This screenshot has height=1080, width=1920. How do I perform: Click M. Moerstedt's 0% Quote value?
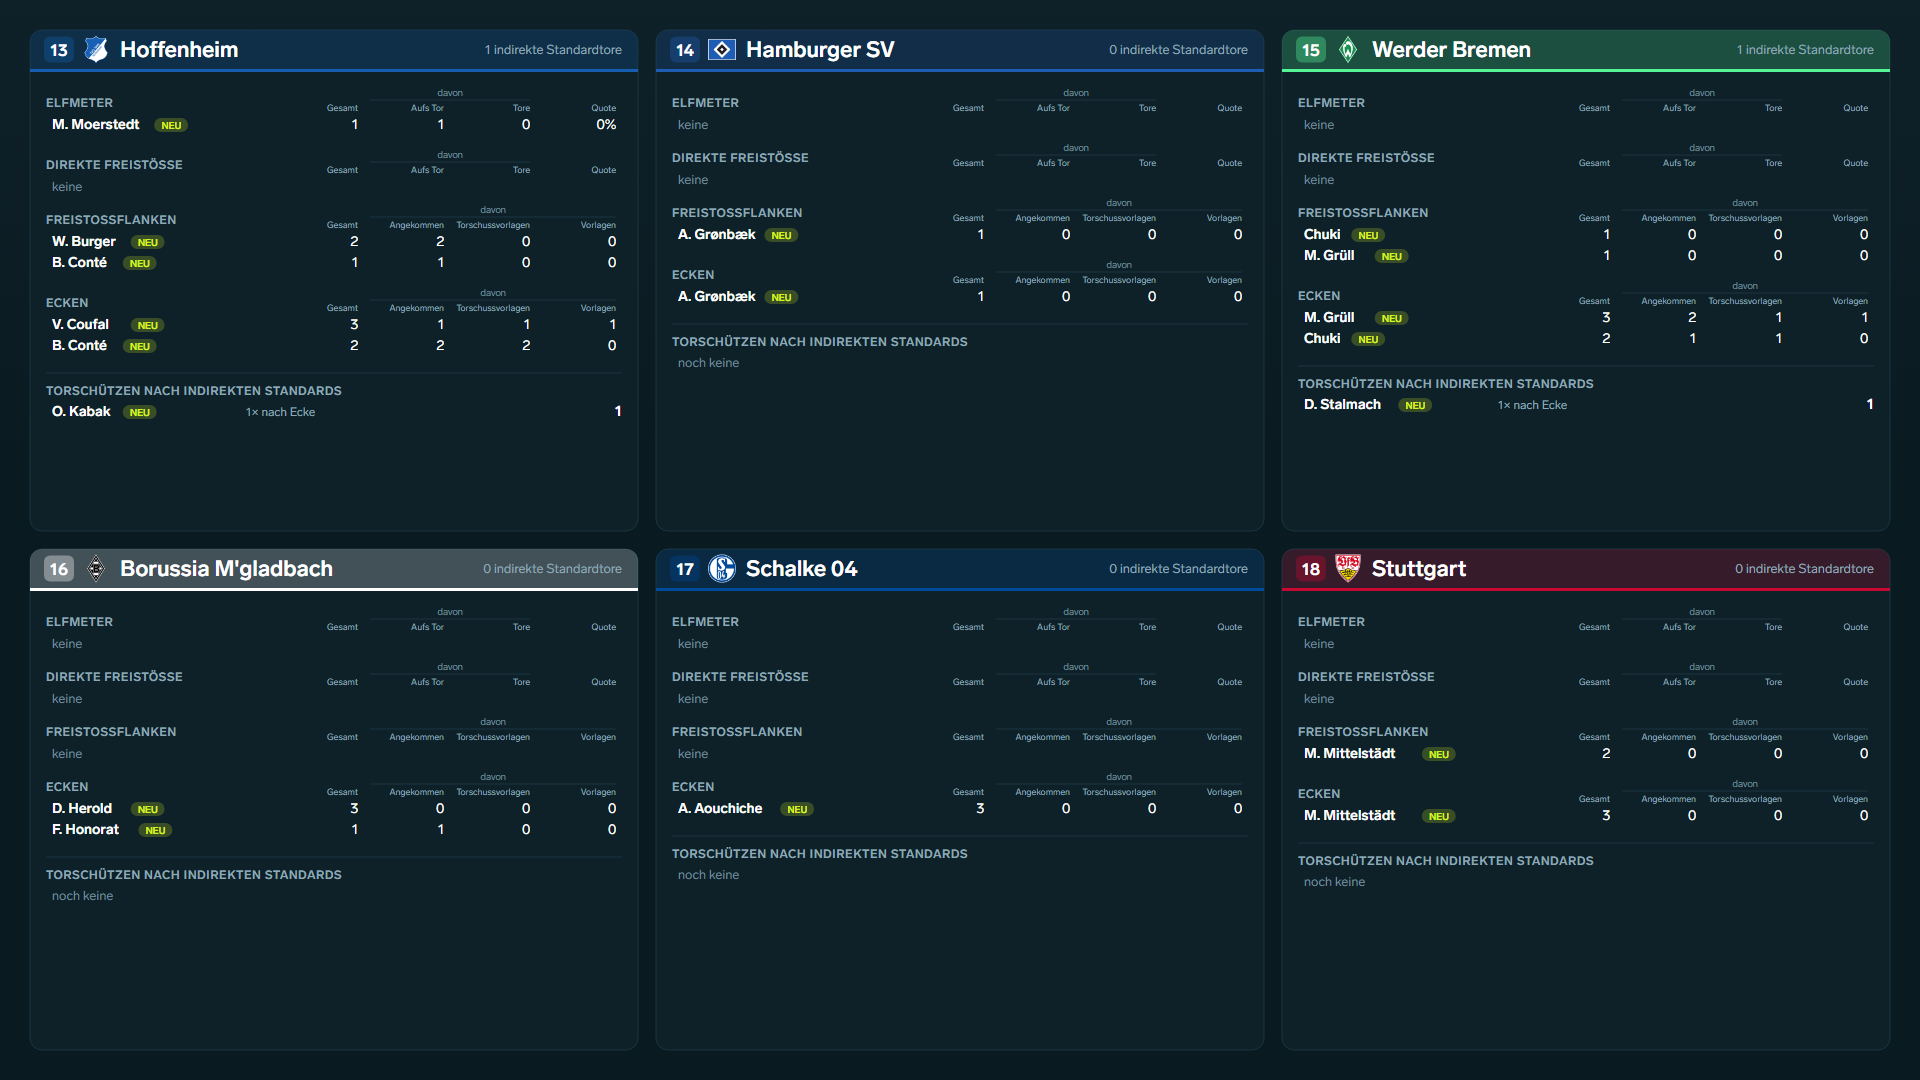606,125
